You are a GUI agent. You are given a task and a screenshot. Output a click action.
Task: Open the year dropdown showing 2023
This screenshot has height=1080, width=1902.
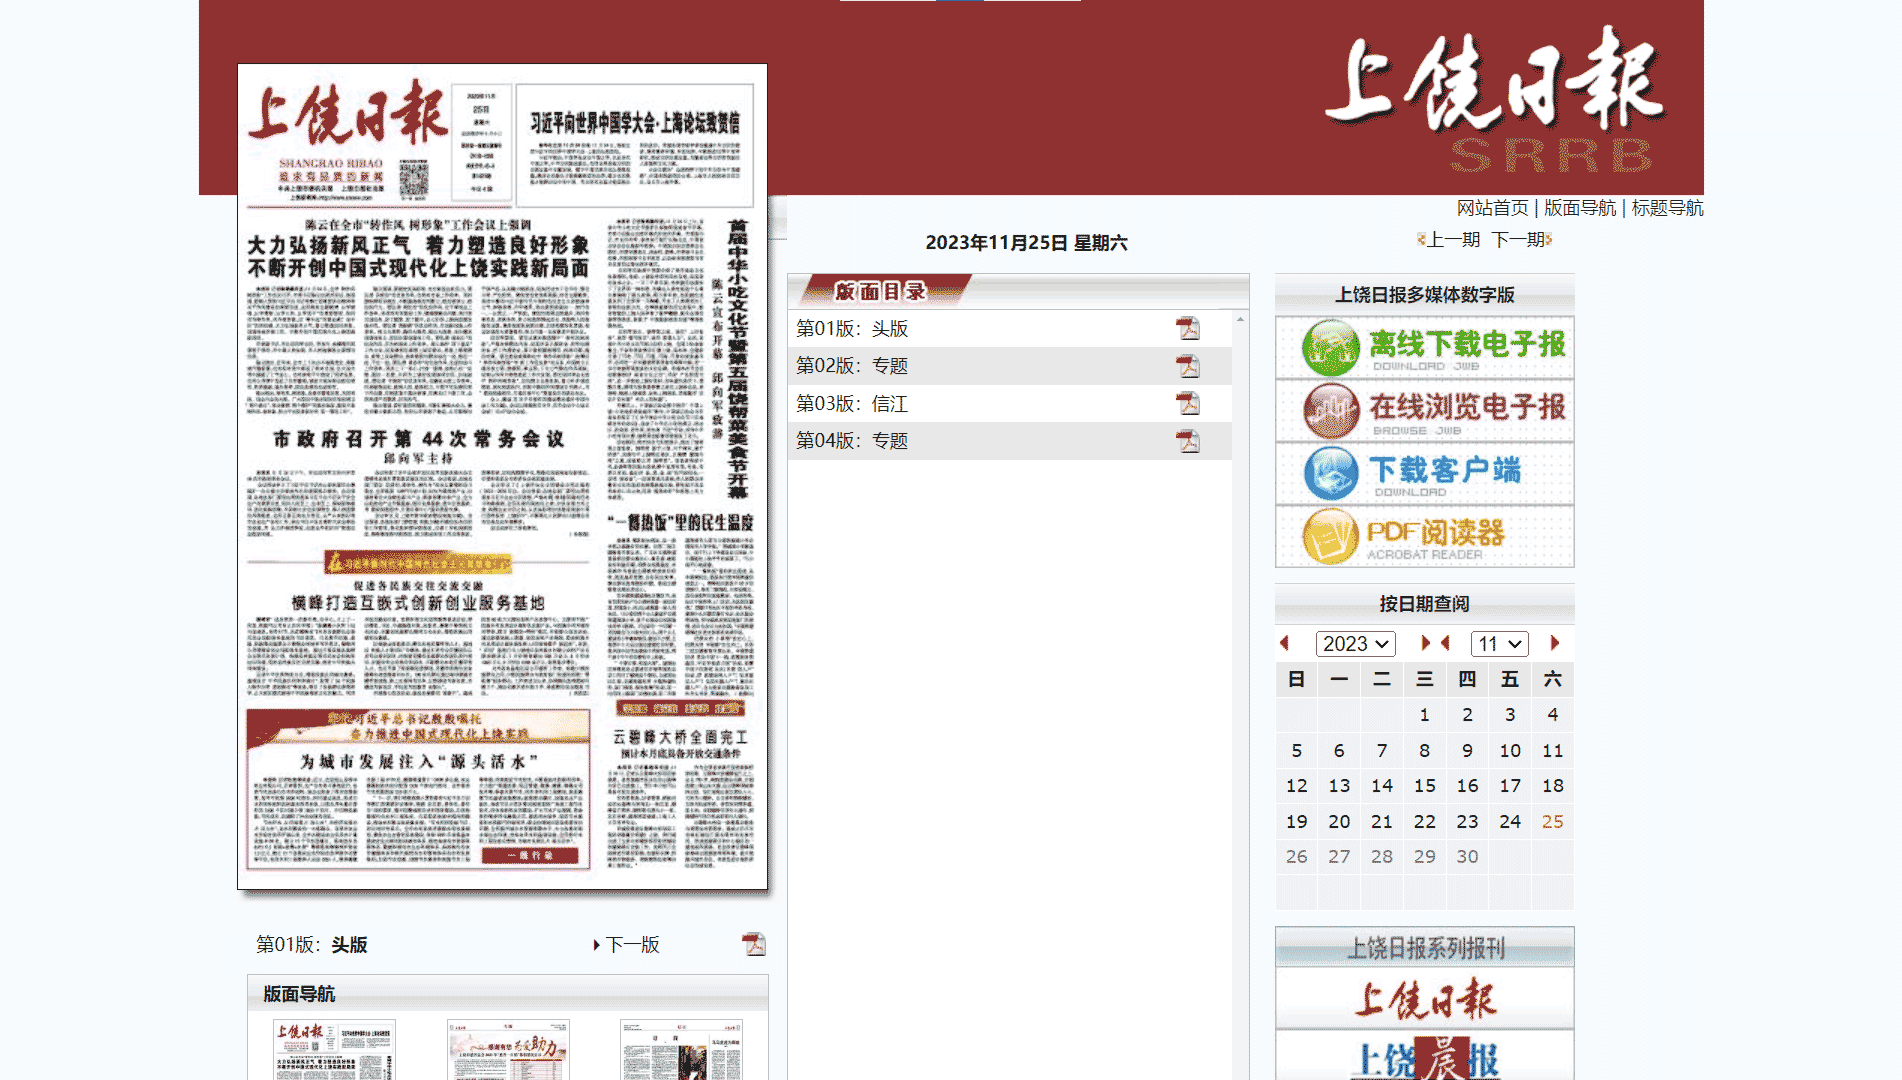pyautogui.click(x=1355, y=644)
